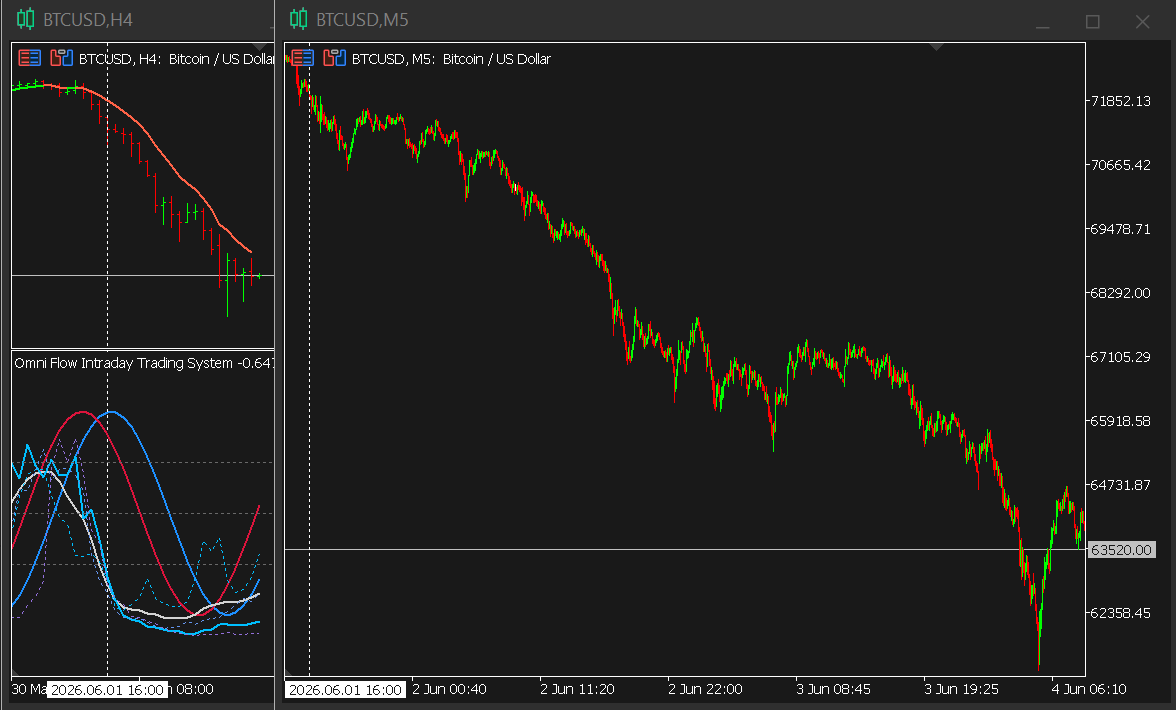Viewport: 1176px width, 710px height.
Task: Click the 2 Jun 11:20 time label
Action: [x=578, y=689]
